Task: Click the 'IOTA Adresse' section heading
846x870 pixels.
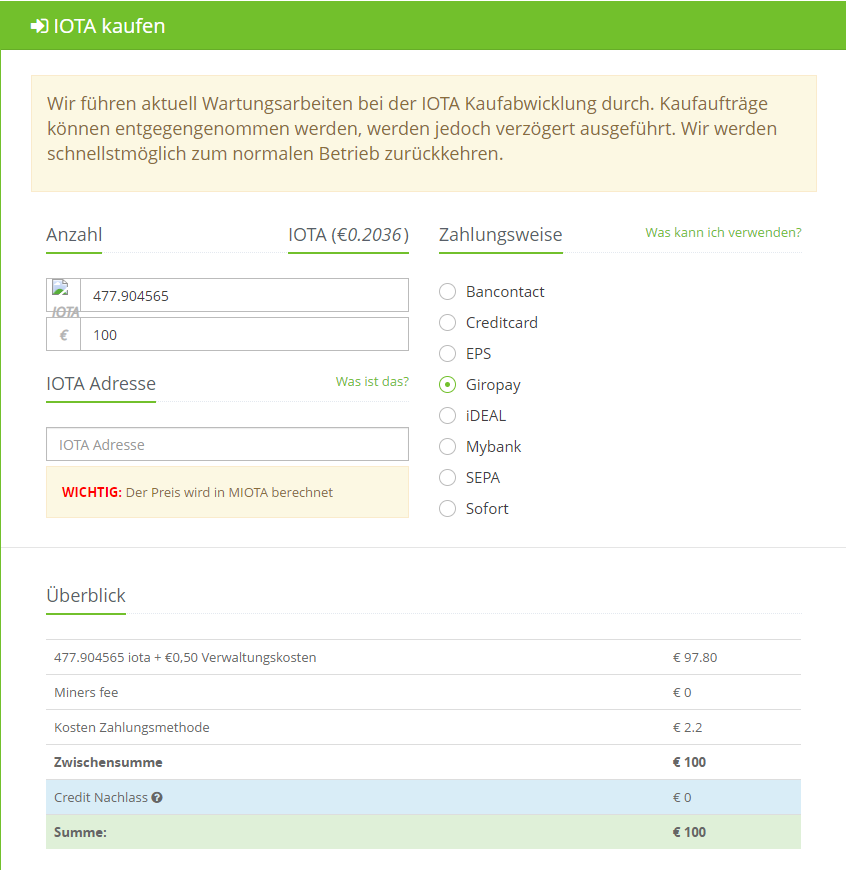Action: 101,384
